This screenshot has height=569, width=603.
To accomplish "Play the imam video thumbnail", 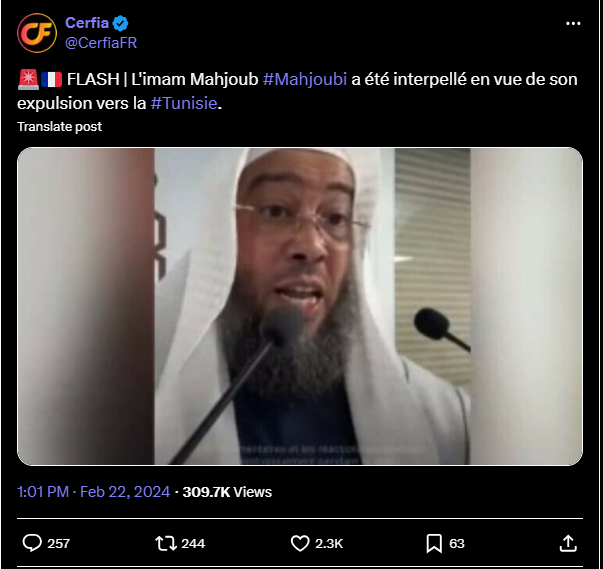I will pyautogui.click(x=300, y=306).
